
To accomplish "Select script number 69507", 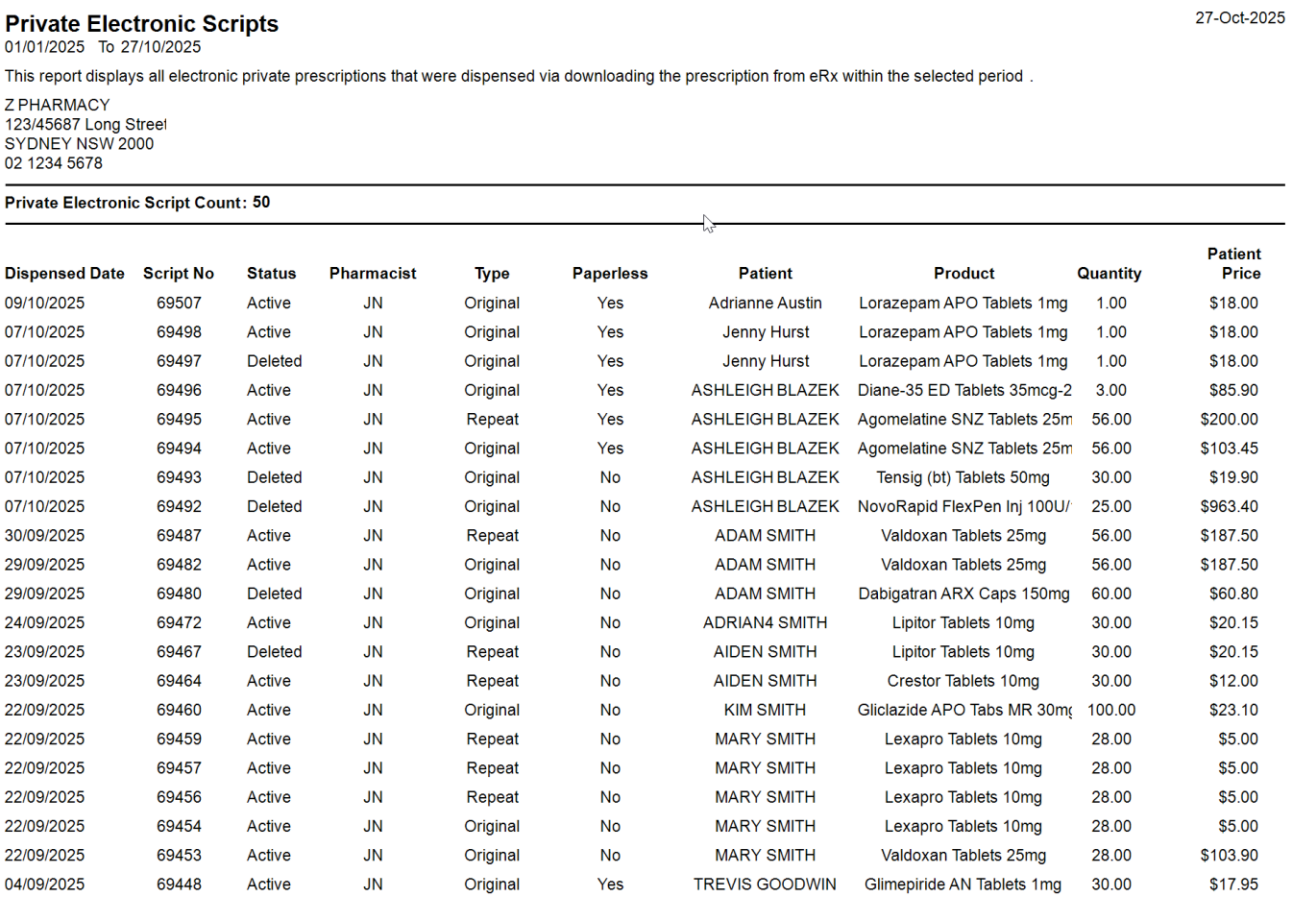I will [178, 303].
